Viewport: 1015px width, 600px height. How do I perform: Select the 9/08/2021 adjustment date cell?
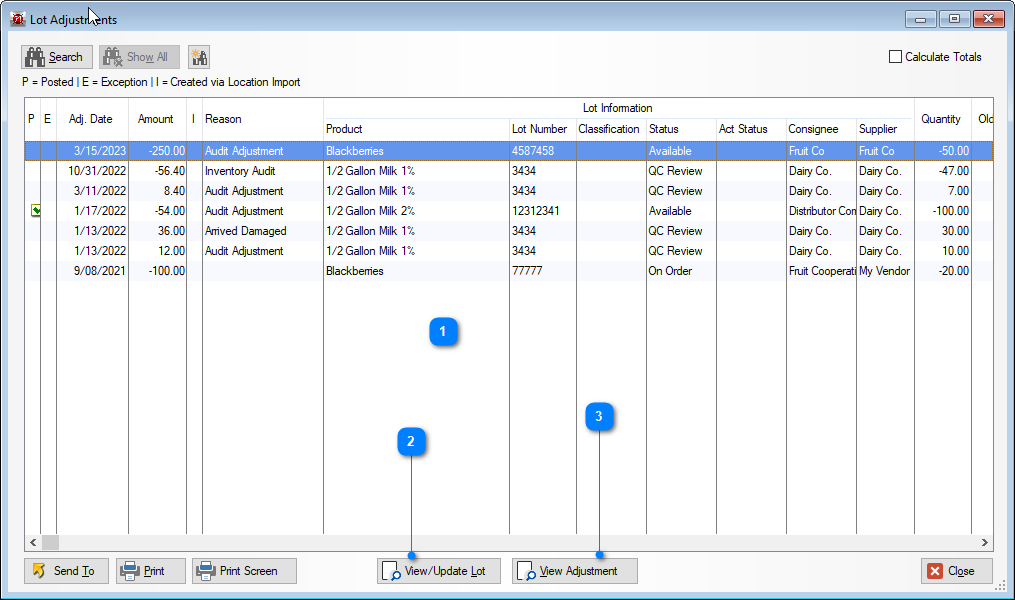(93, 271)
